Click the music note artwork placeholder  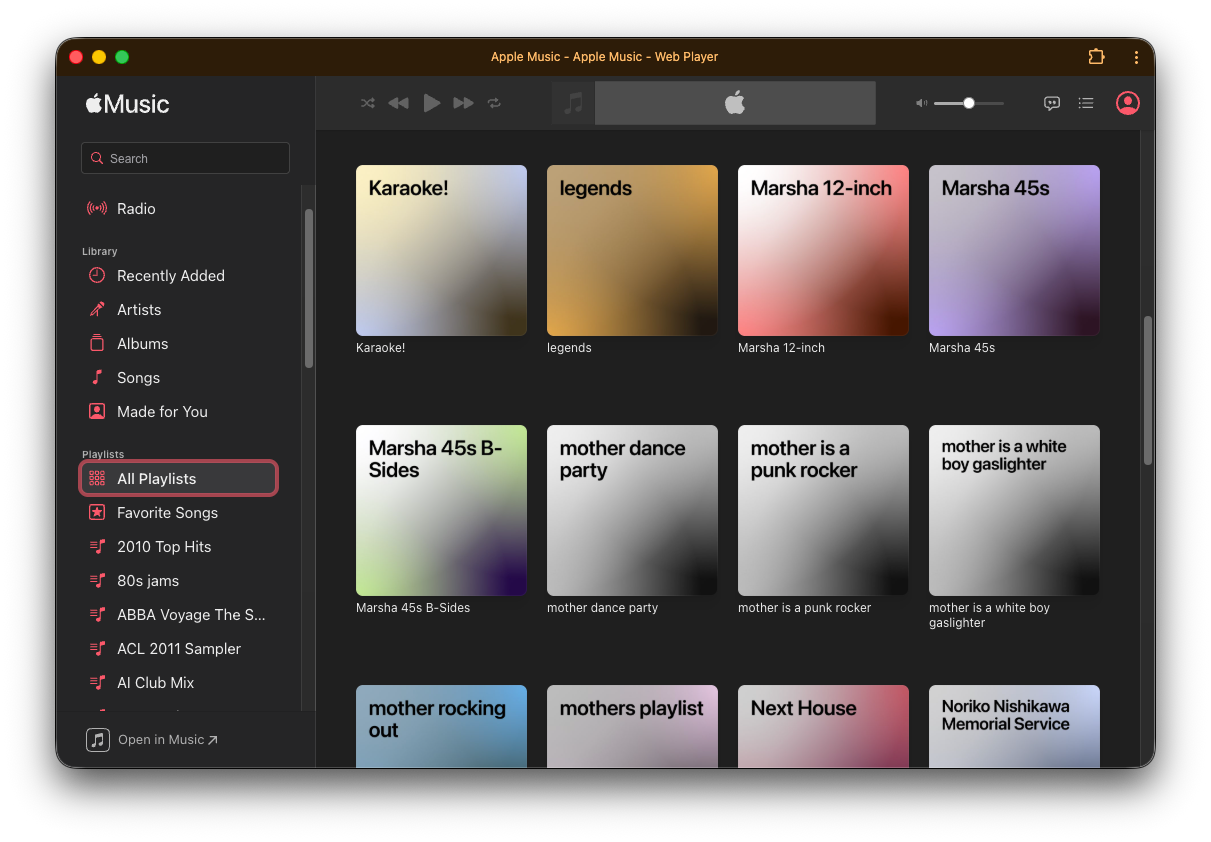[x=573, y=103]
